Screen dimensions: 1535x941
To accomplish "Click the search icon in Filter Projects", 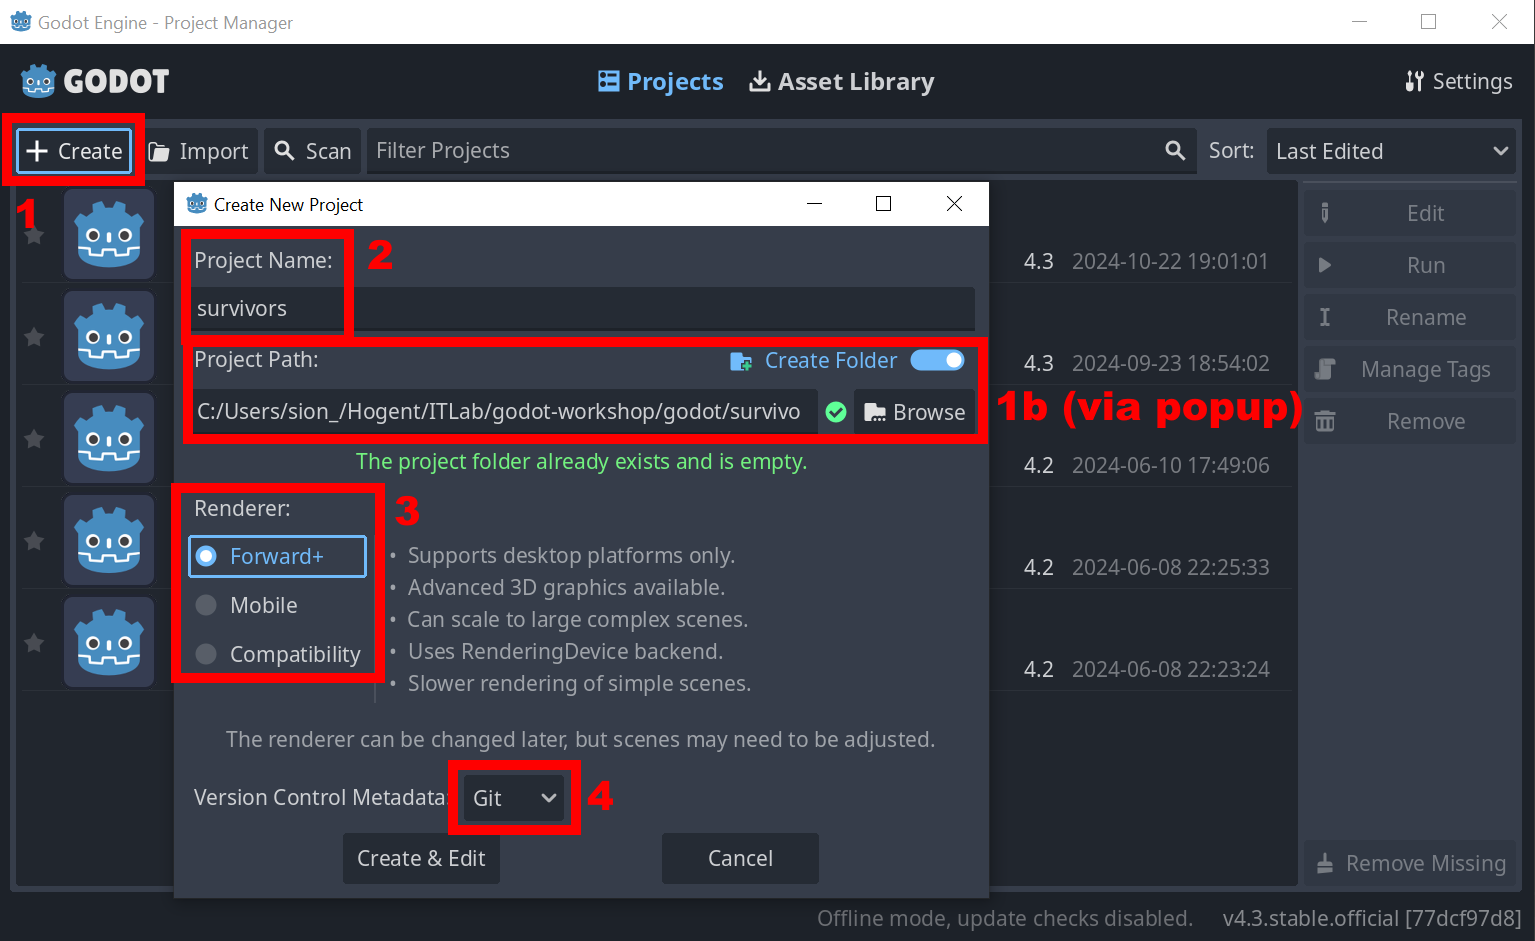I will tap(1175, 151).
